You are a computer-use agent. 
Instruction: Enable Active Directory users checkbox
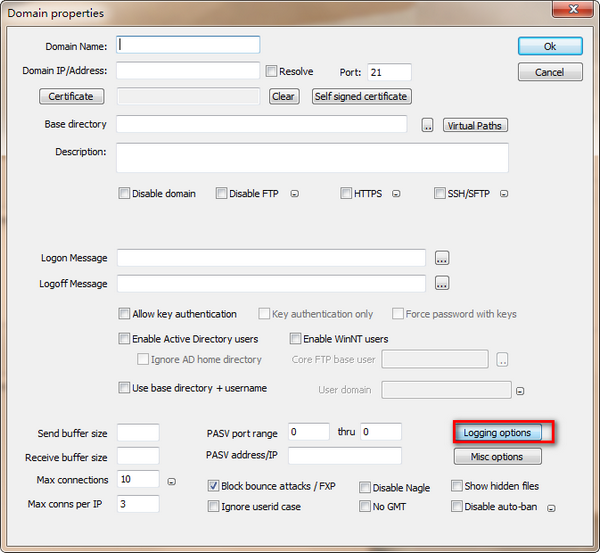click(x=125, y=339)
